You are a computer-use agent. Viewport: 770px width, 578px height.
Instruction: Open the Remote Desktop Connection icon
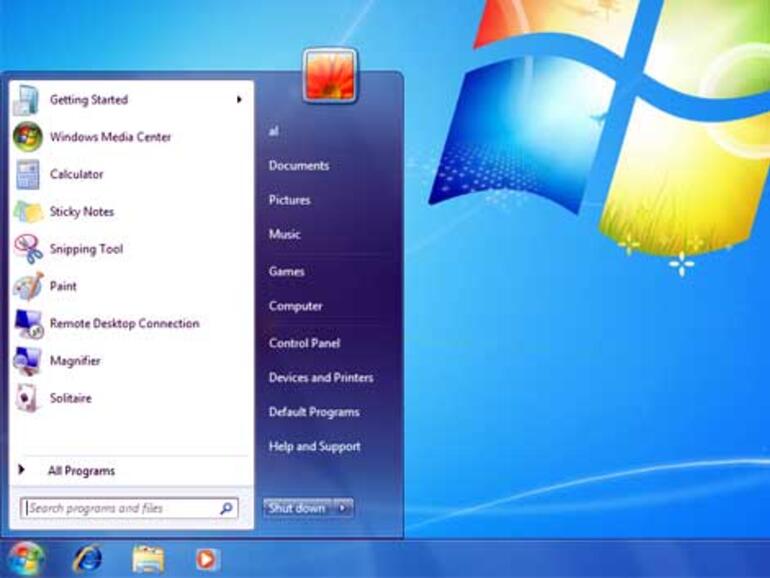coord(28,324)
